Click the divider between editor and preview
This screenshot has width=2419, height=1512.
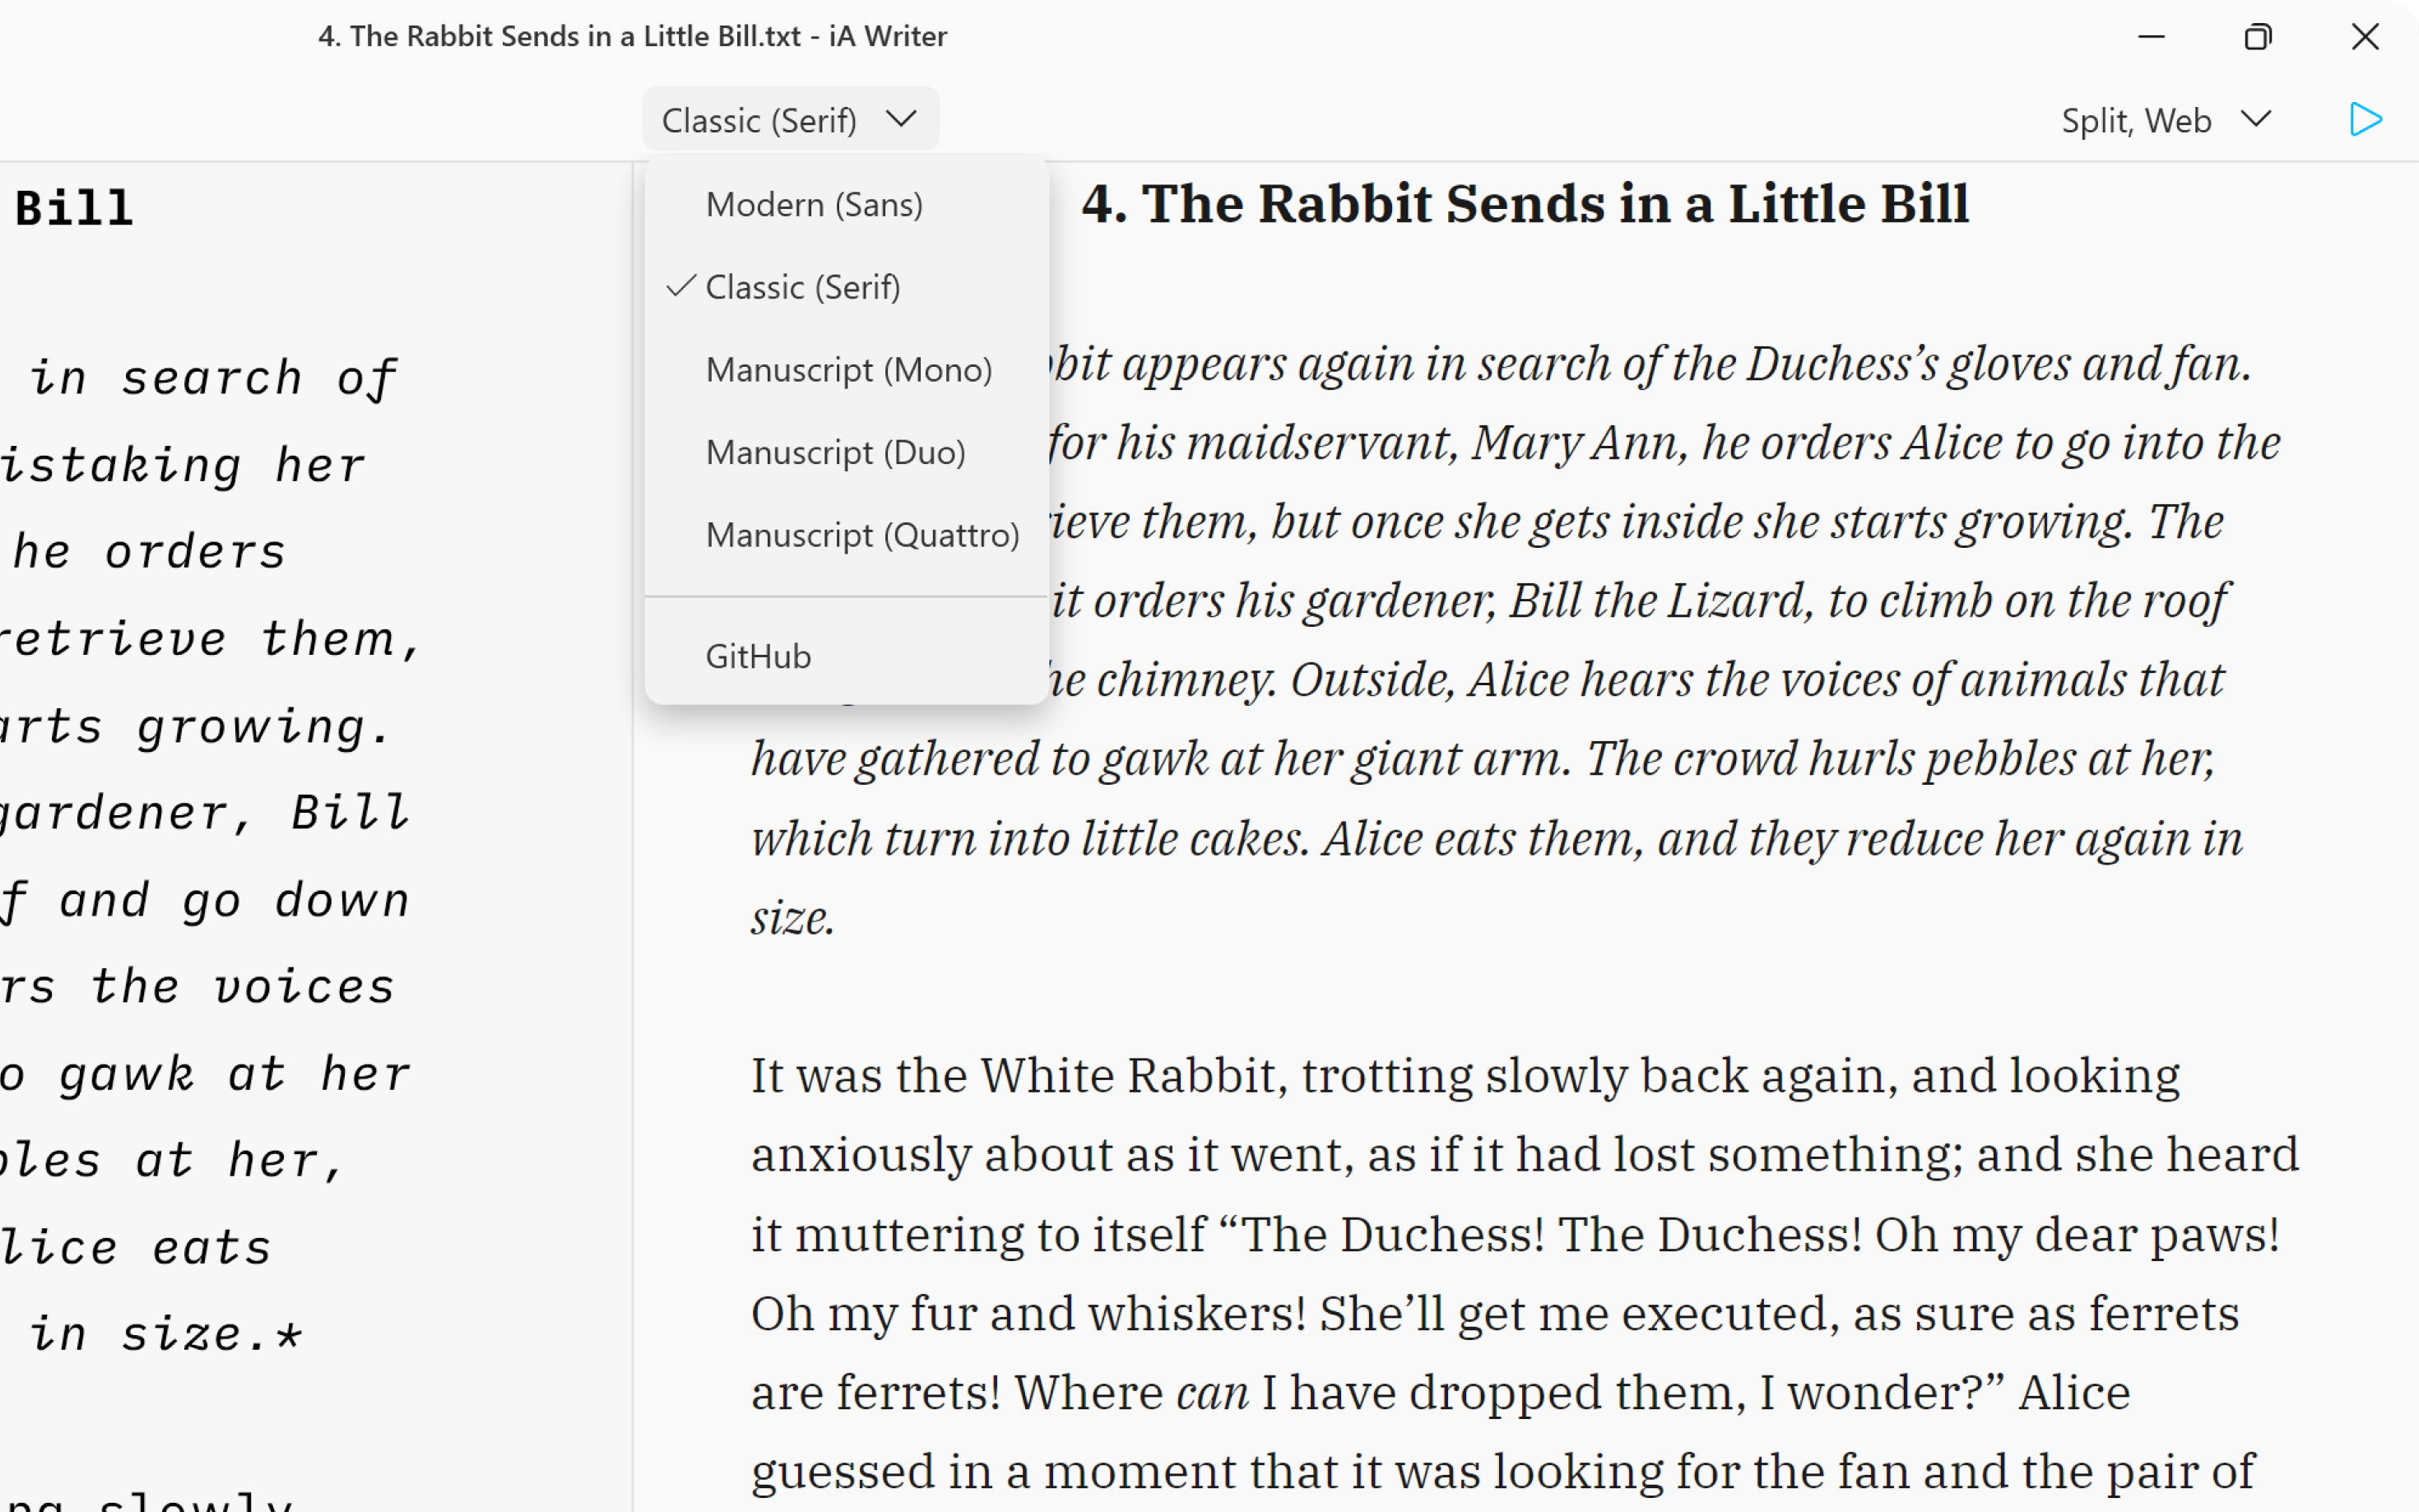[x=633, y=1000]
